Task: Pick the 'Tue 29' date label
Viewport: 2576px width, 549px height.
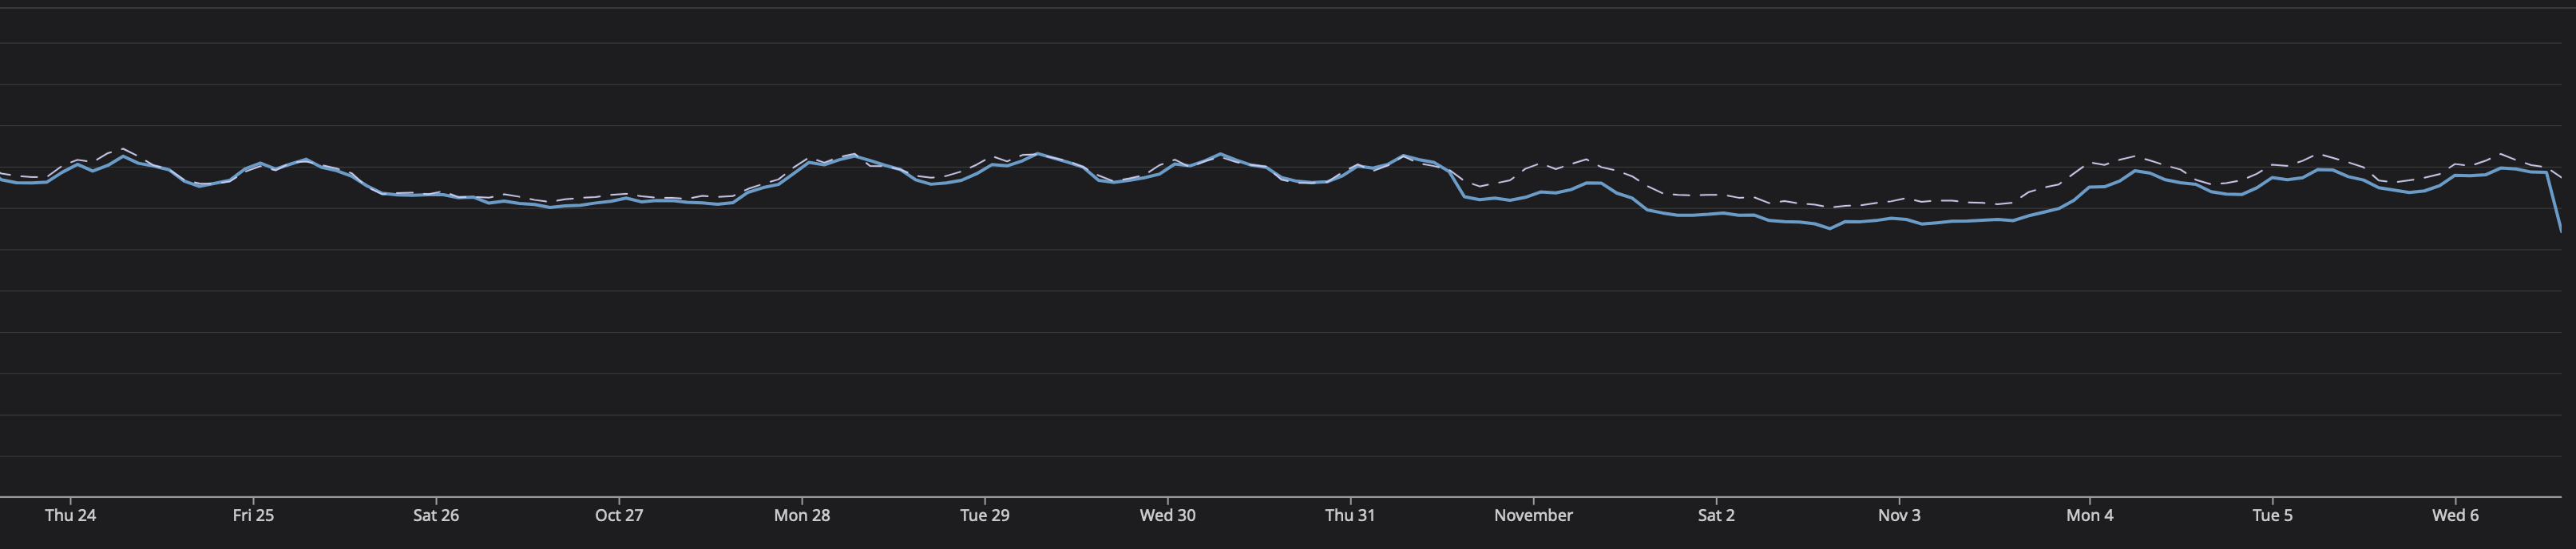Action: (985, 515)
